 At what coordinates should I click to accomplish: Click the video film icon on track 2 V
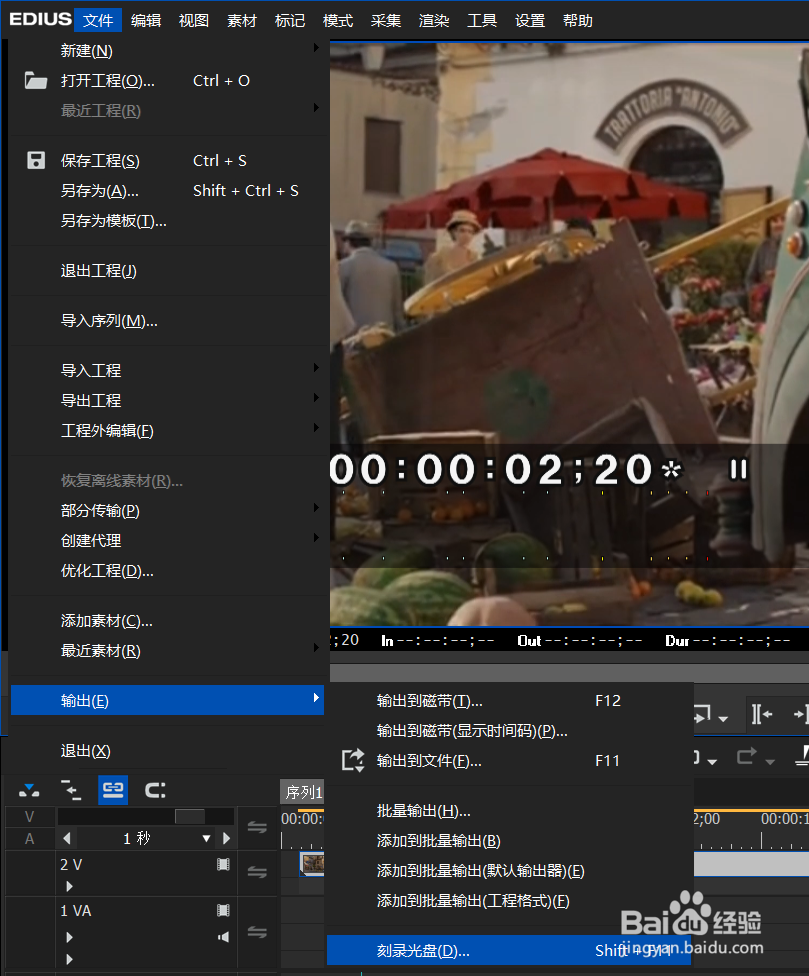[x=223, y=865]
